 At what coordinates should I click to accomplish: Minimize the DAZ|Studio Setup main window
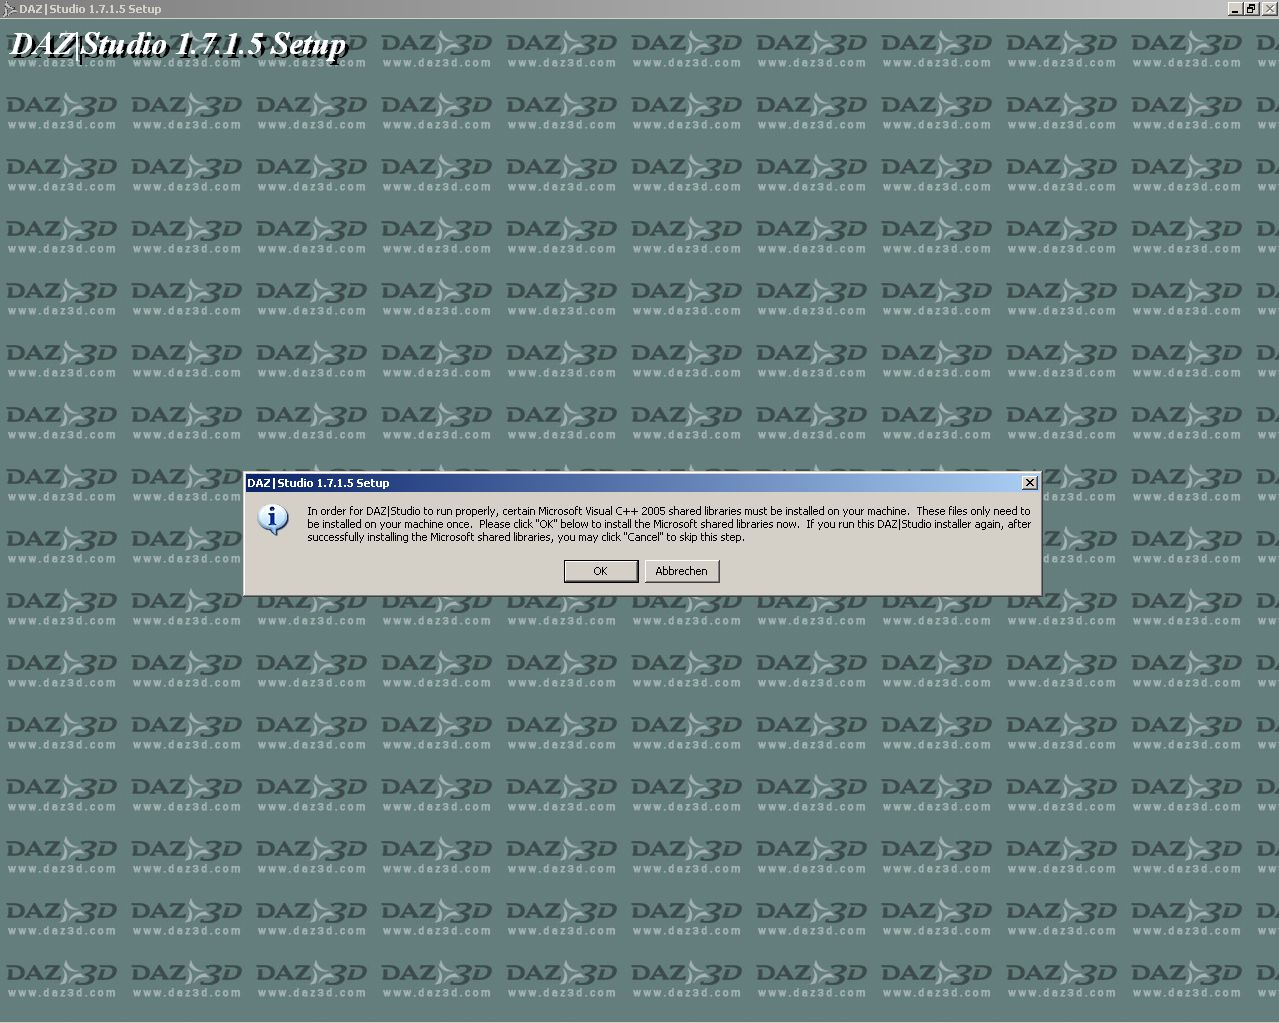click(x=1235, y=8)
